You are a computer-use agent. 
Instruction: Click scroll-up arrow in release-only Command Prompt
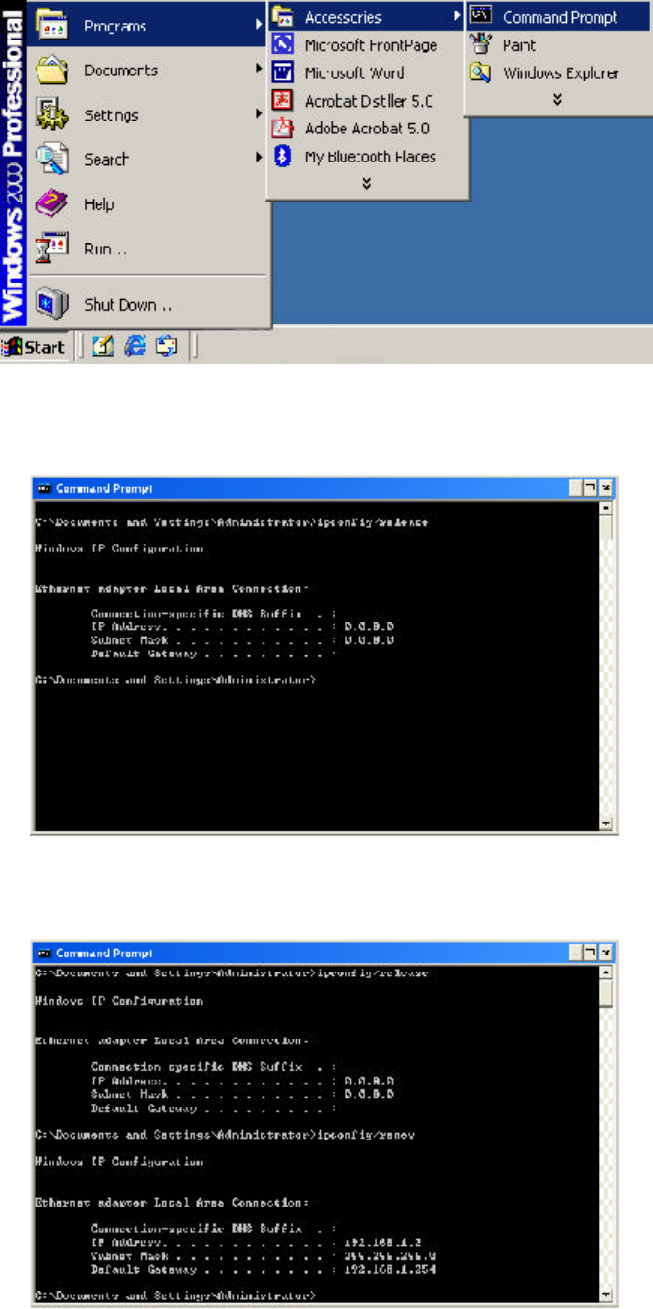(606, 508)
